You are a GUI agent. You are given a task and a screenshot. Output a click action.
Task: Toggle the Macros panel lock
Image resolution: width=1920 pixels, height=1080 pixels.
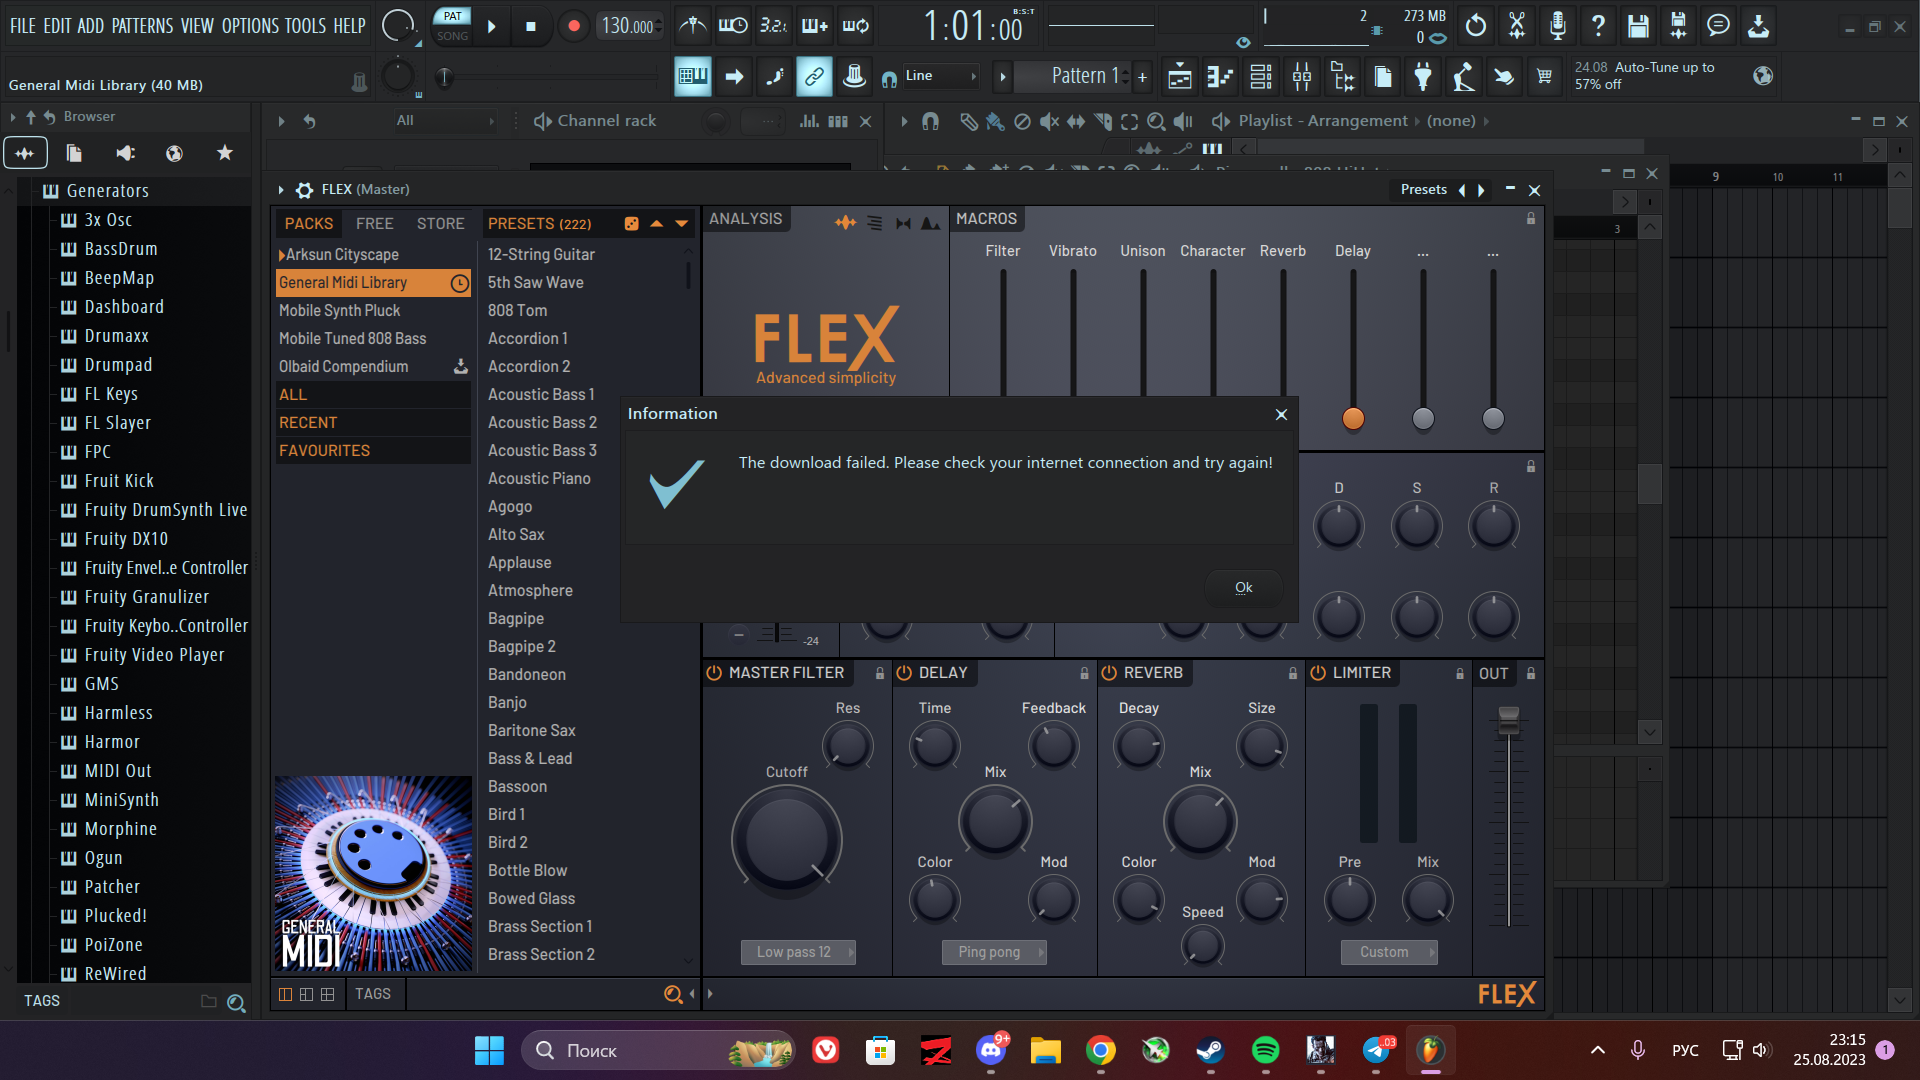(1531, 219)
